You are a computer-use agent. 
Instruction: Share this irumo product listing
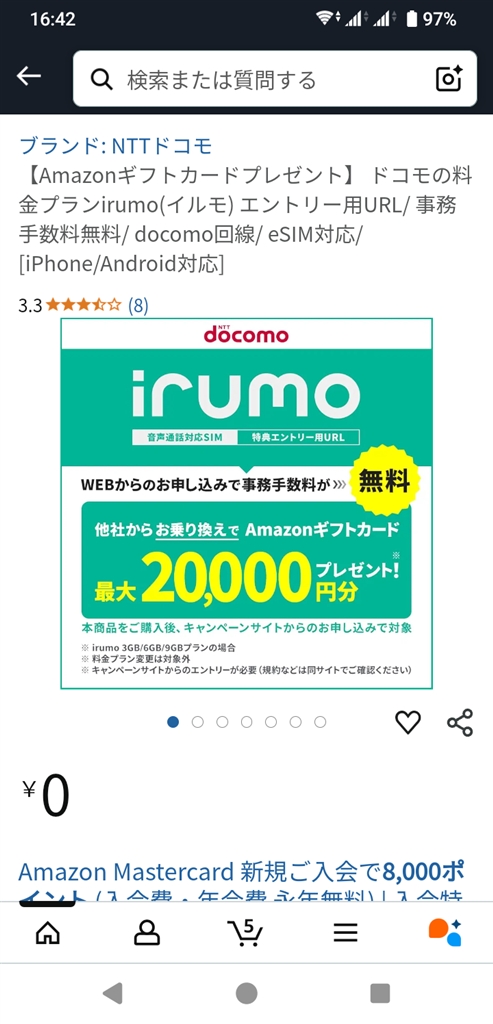(x=460, y=722)
